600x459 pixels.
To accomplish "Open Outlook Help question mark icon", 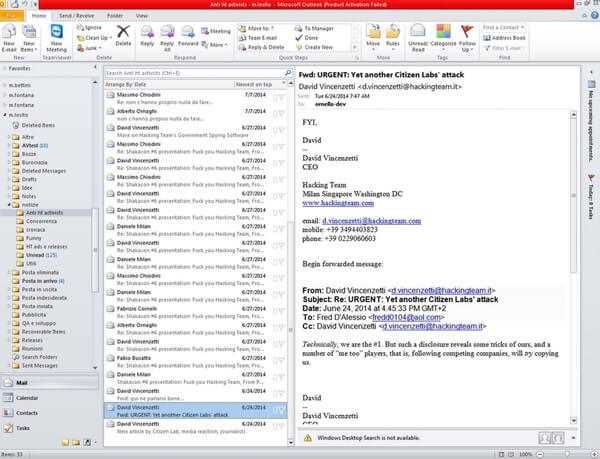I will [x=595, y=15].
